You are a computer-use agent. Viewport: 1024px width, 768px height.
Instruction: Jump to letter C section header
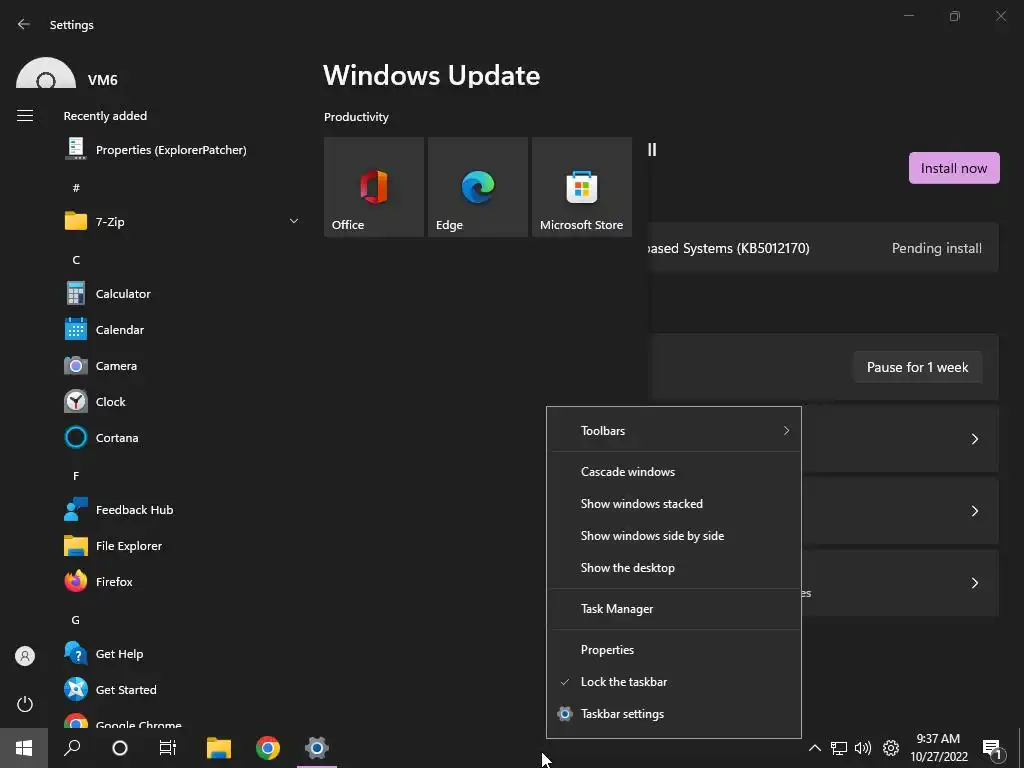tap(76, 260)
